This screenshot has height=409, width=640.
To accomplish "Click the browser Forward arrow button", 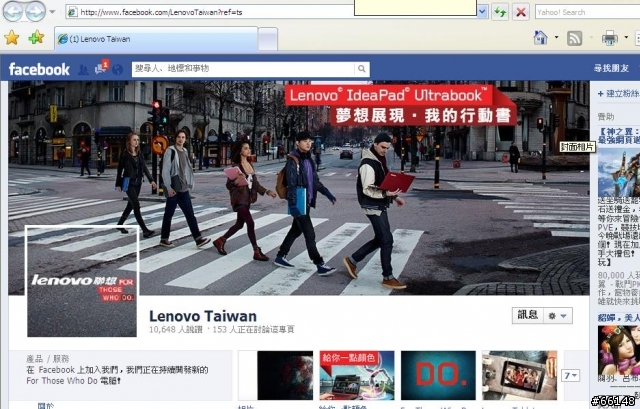I will (36, 12).
